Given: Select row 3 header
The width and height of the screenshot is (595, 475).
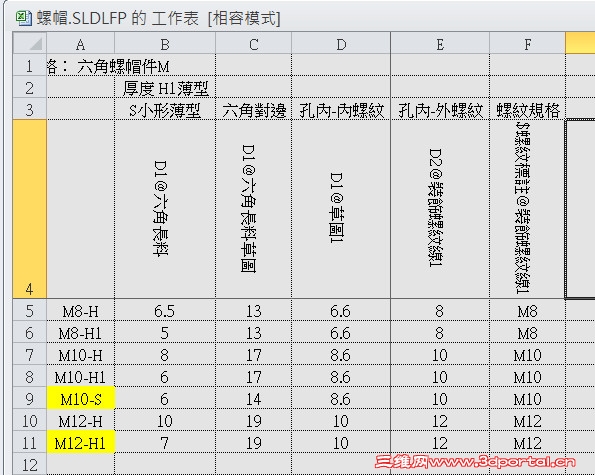Looking at the screenshot, I should (x=30, y=109).
